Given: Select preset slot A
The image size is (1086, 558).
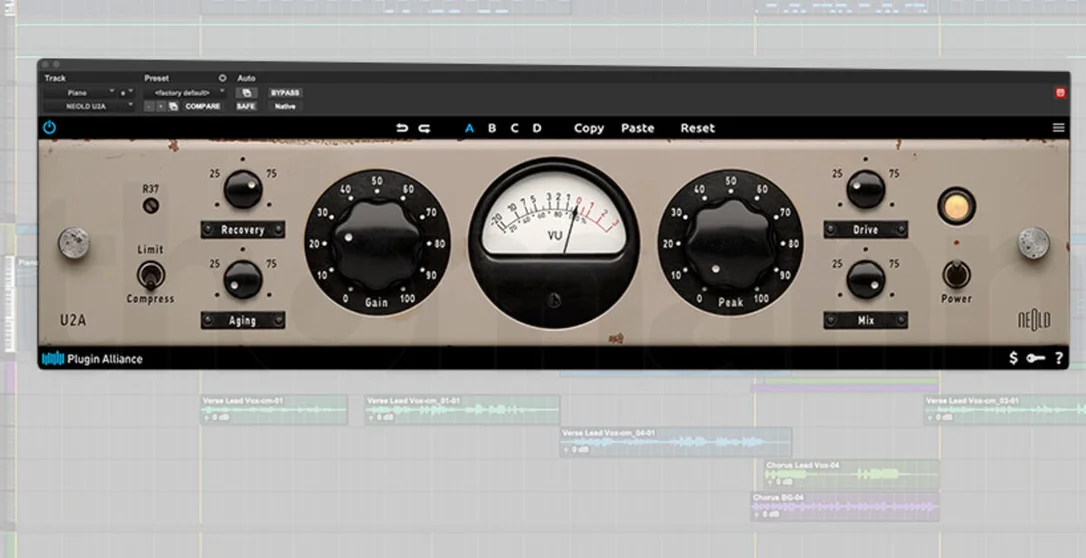Looking at the screenshot, I should click(x=470, y=128).
